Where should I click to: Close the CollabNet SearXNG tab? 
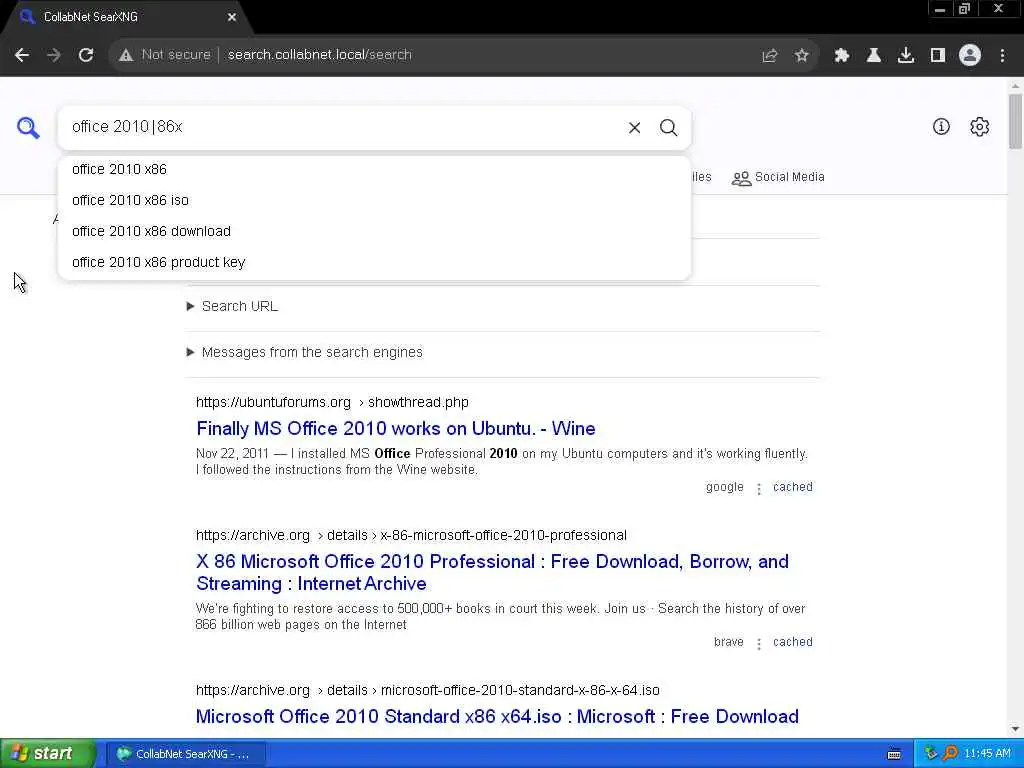pos(232,17)
